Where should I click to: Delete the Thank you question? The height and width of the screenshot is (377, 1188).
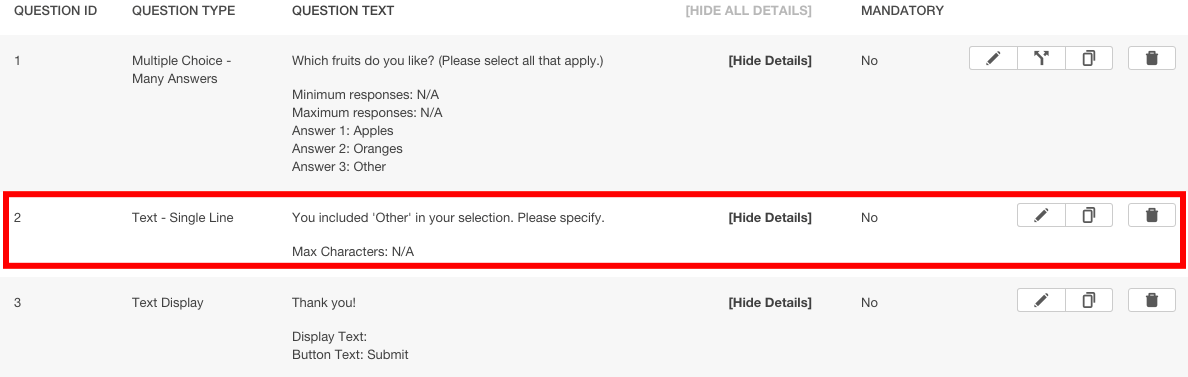1152,301
